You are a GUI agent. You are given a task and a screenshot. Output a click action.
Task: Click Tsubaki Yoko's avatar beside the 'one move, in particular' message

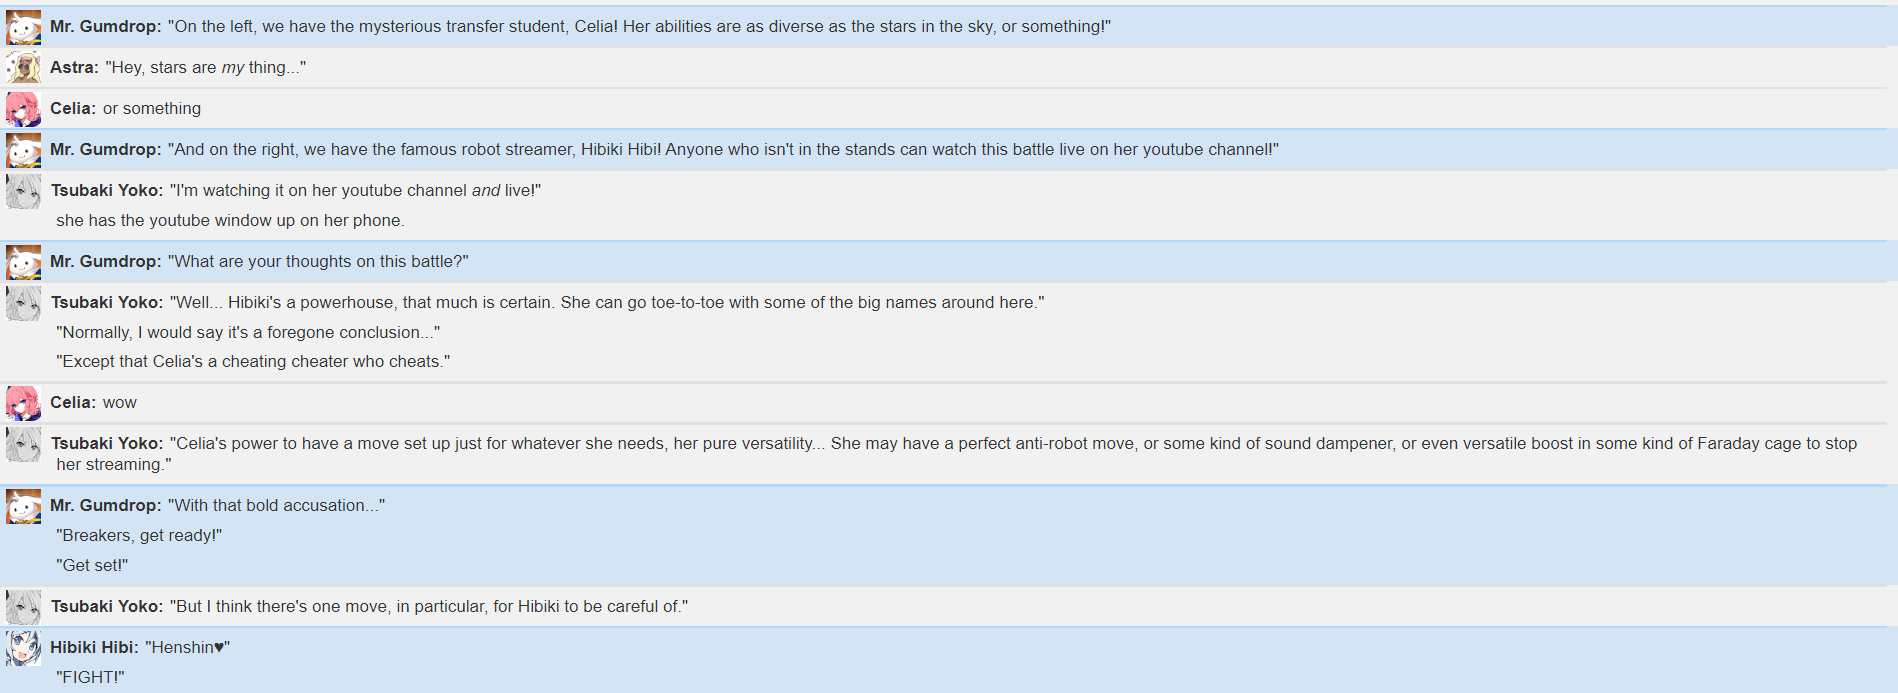tap(23, 607)
